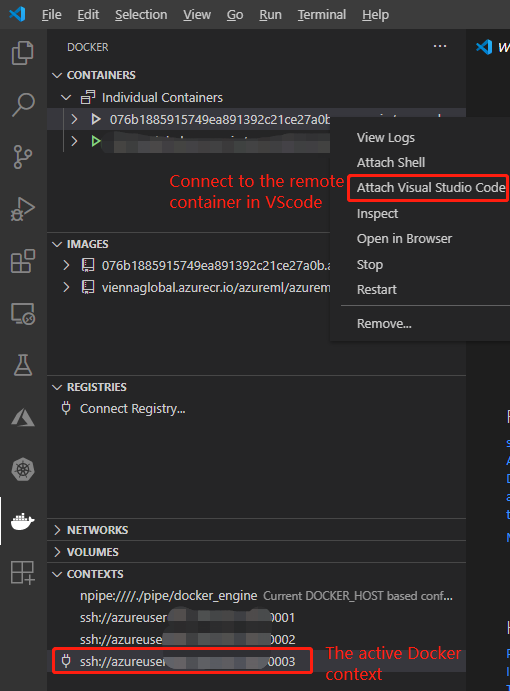Open the Testing flask icon
The width and height of the screenshot is (510, 691).
[22, 365]
